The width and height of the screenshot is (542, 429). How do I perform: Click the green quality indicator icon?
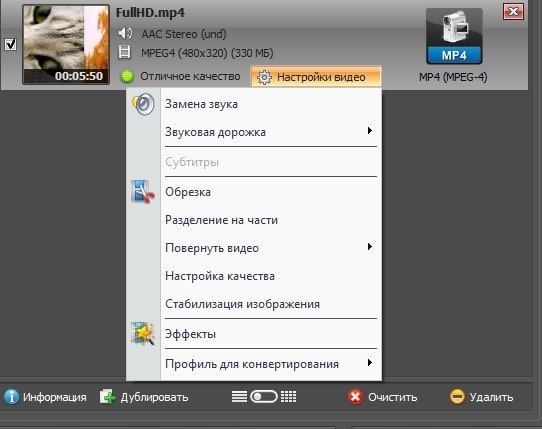point(127,76)
